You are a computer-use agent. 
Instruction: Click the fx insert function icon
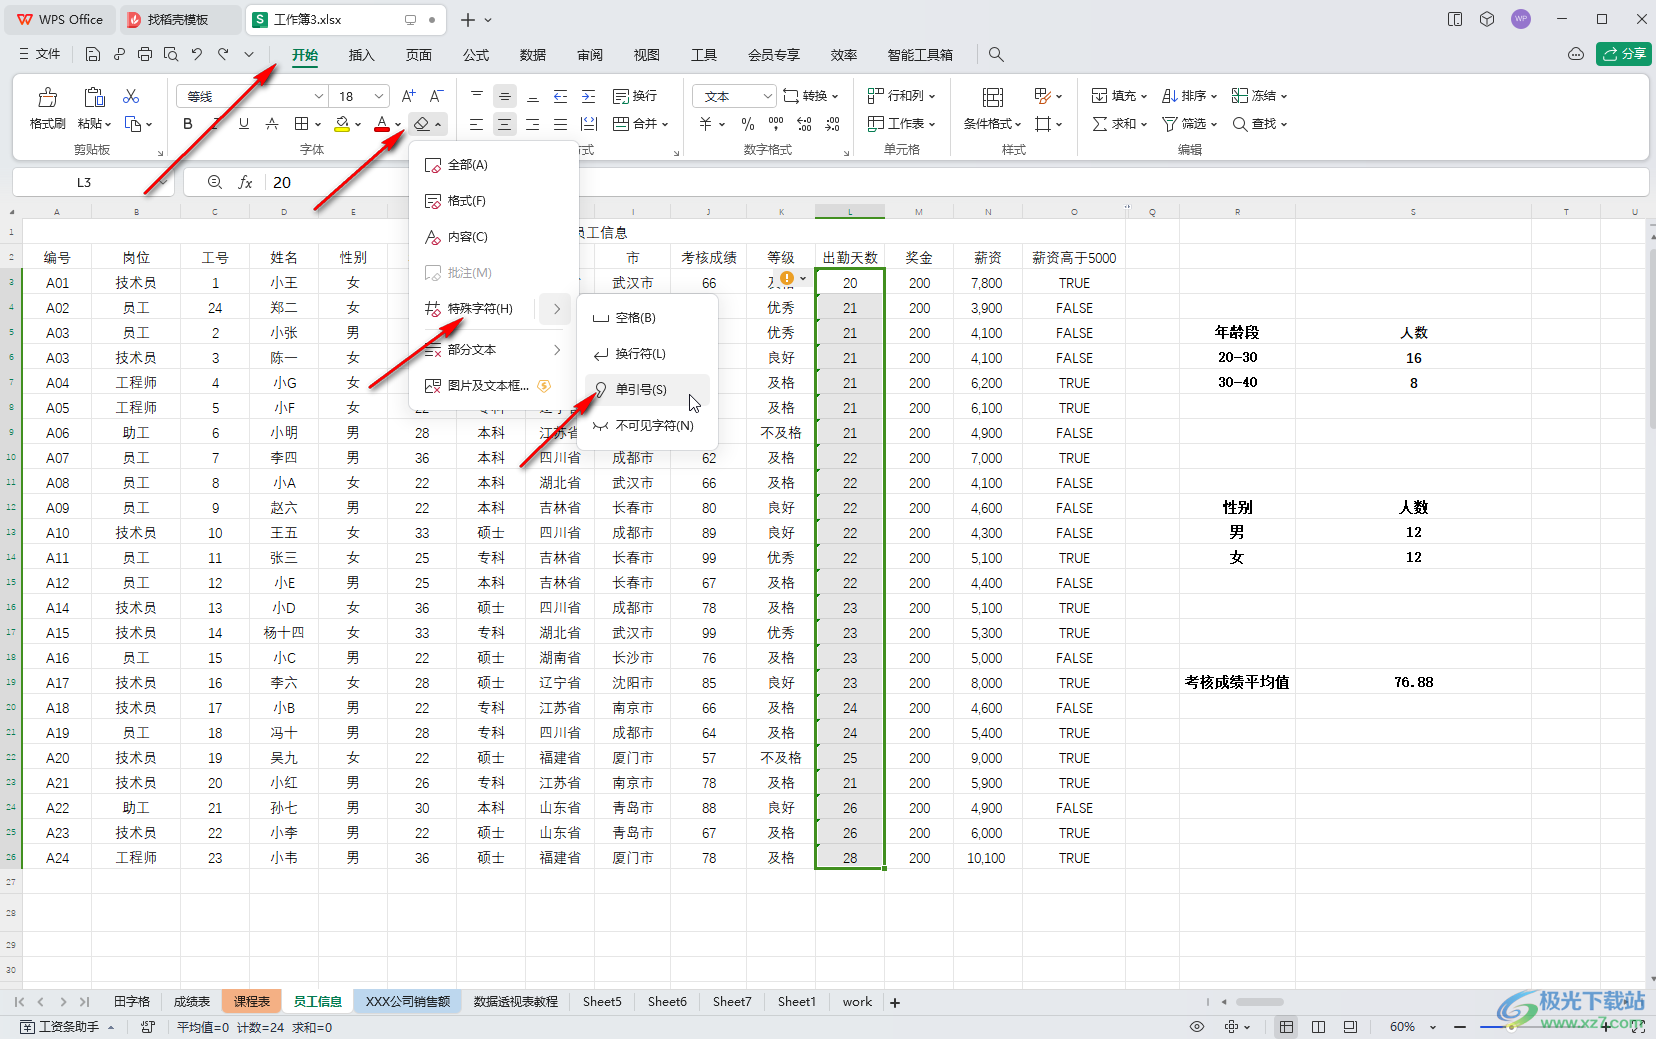(245, 182)
